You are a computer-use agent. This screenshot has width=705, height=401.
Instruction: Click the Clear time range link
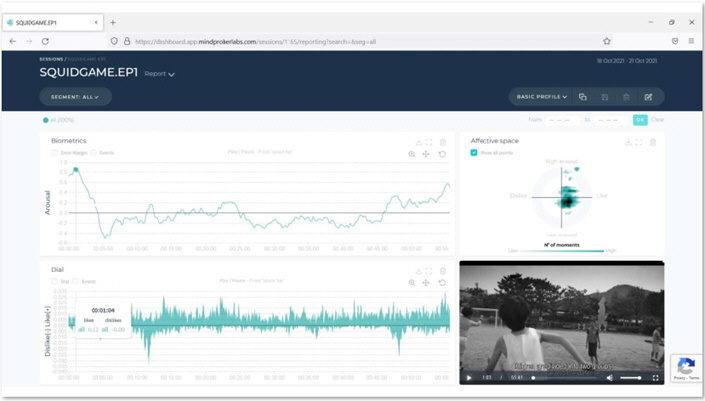point(657,120)
